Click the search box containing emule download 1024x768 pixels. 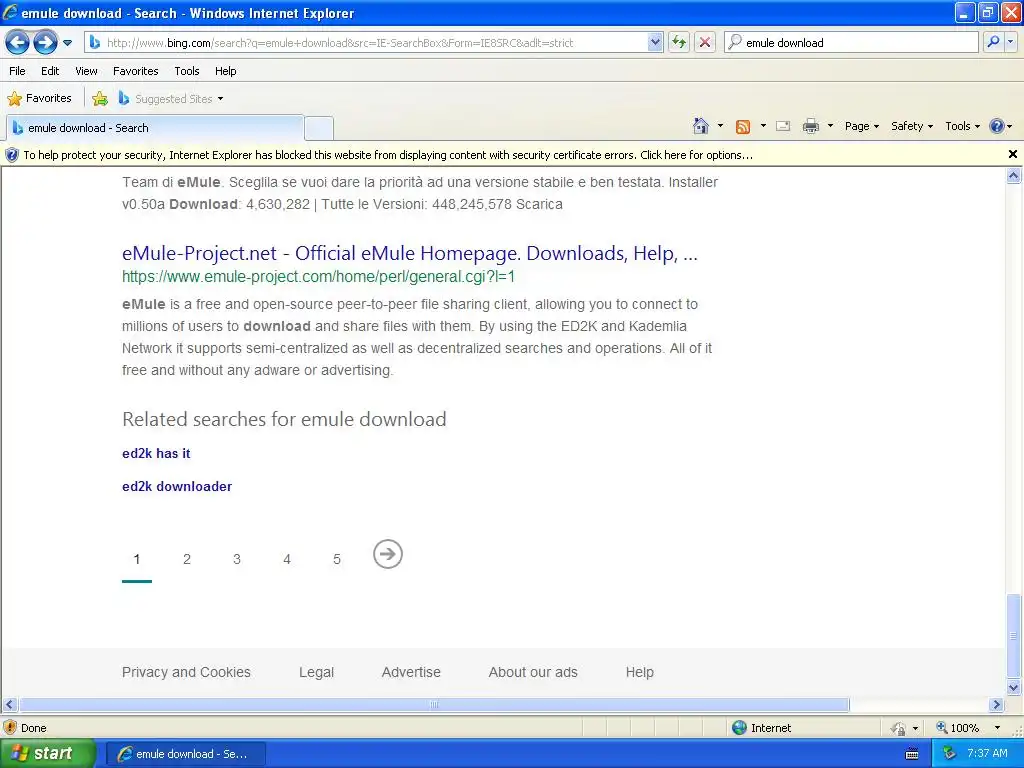coord(851,42)
